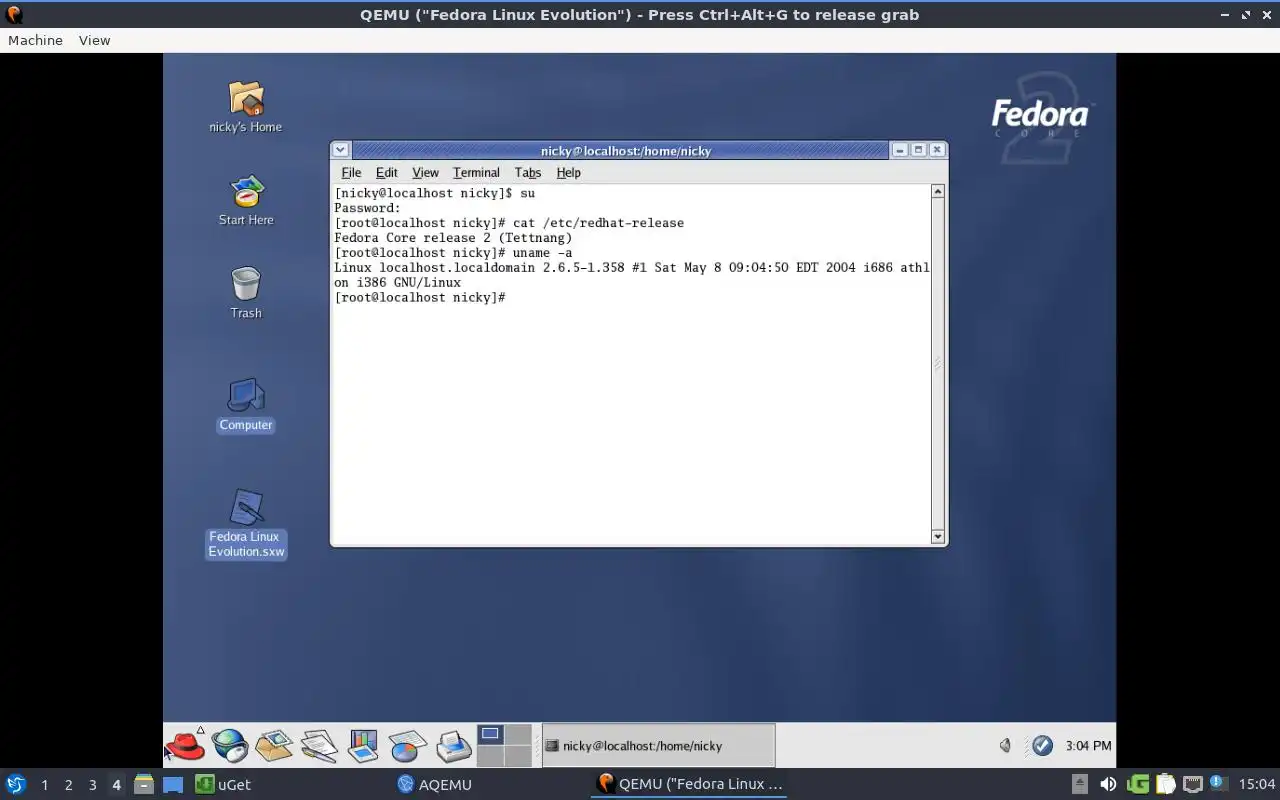Open the terminal View menu

(425, 172)
